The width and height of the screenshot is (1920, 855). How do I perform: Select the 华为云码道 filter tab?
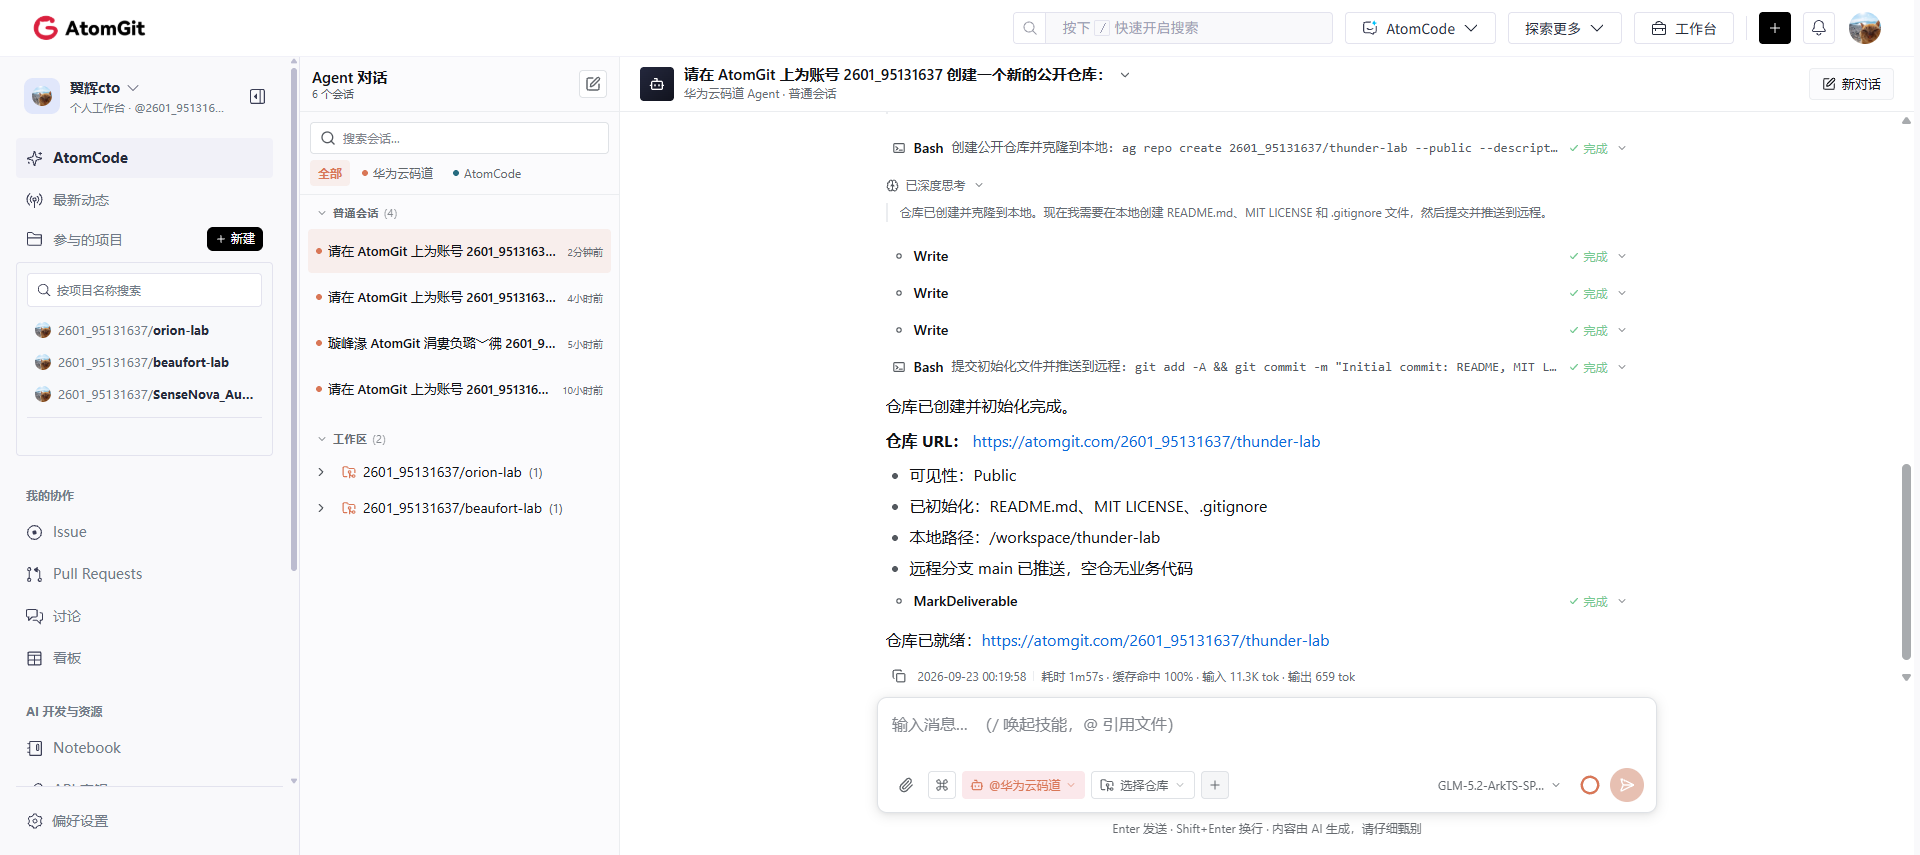click(x=397, y=173)
